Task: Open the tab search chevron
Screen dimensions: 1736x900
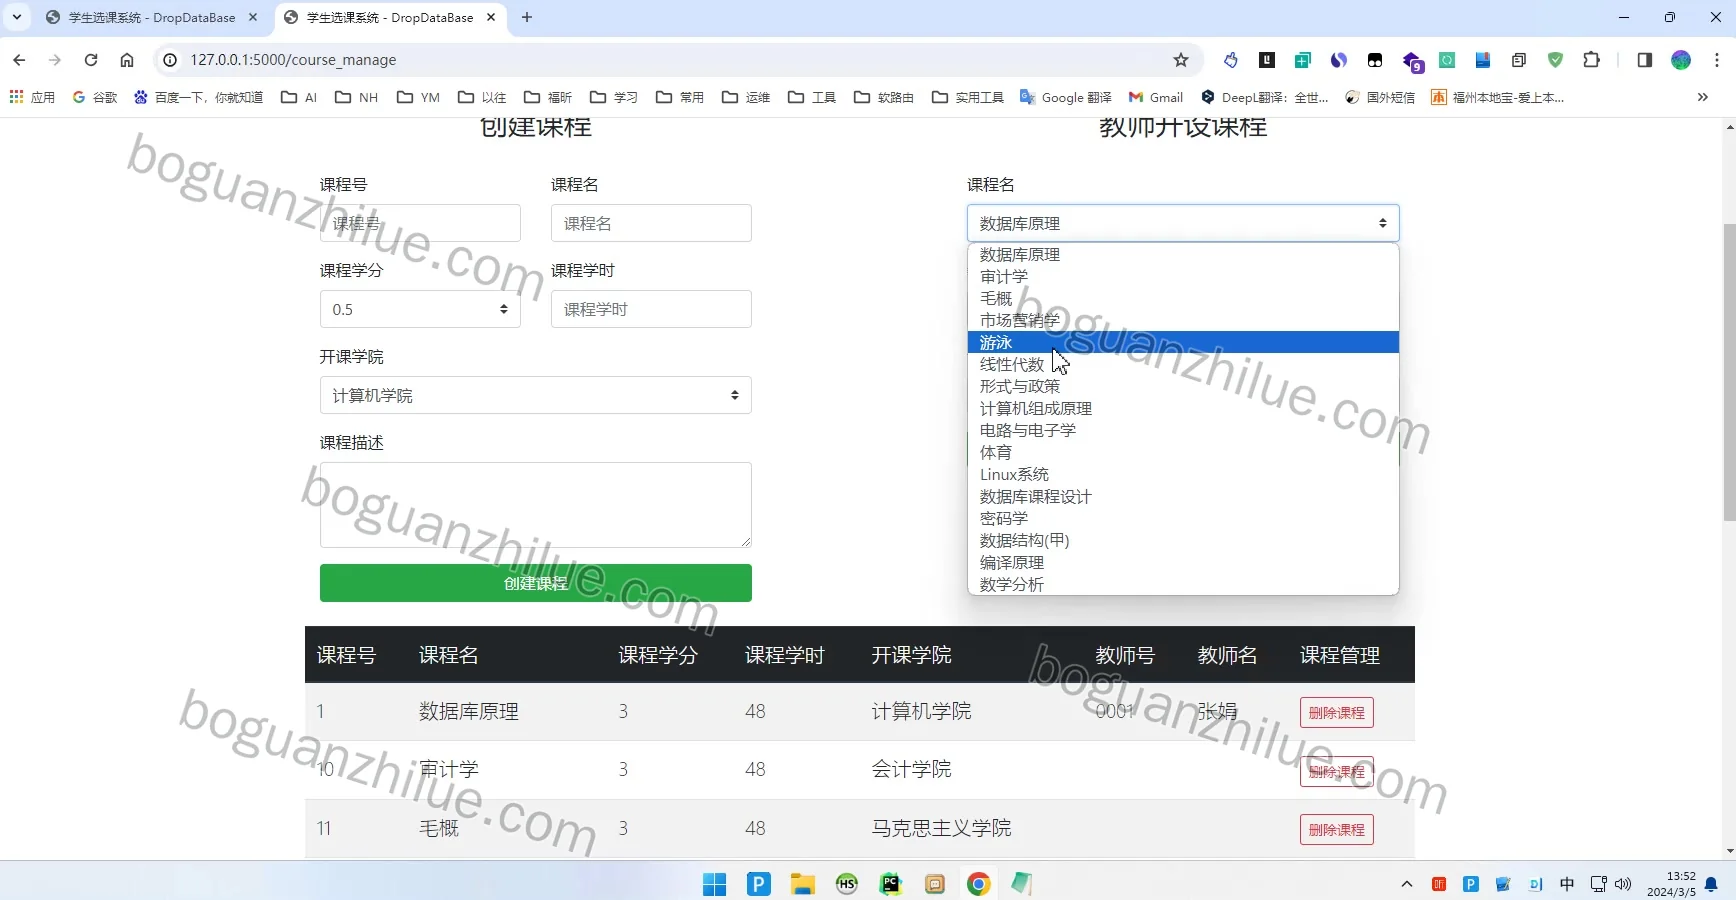Action: tap(17, 17)
